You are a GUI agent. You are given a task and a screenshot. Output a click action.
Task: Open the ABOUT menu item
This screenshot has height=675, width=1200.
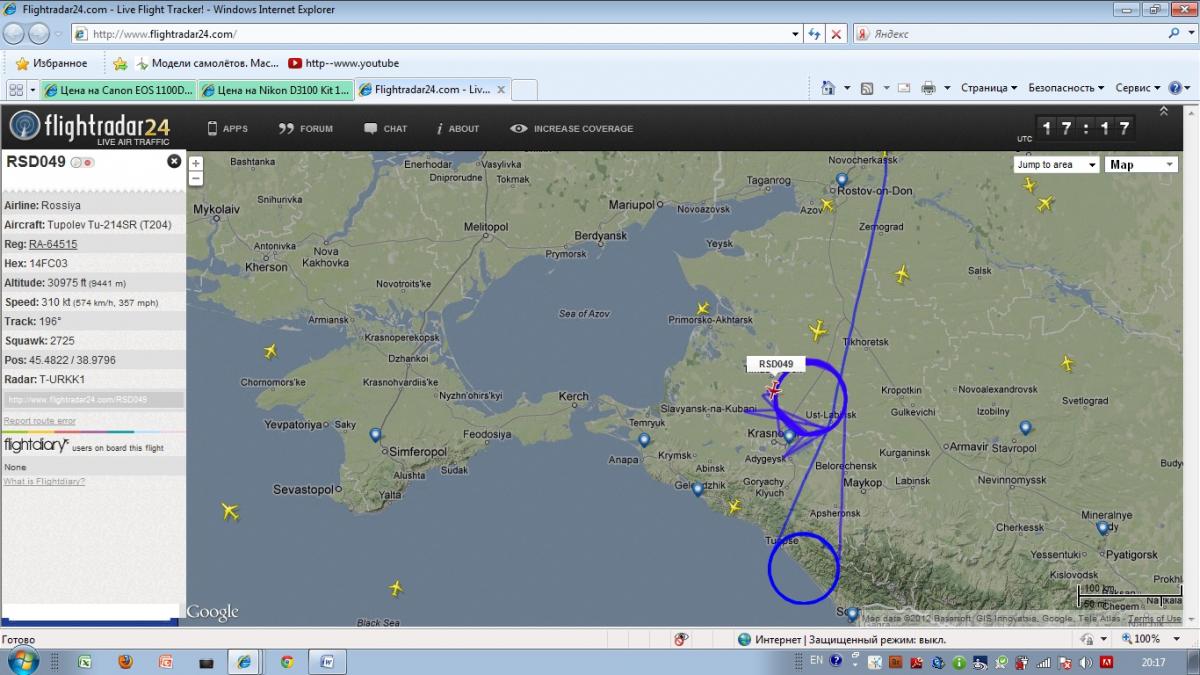coord(458,128)
